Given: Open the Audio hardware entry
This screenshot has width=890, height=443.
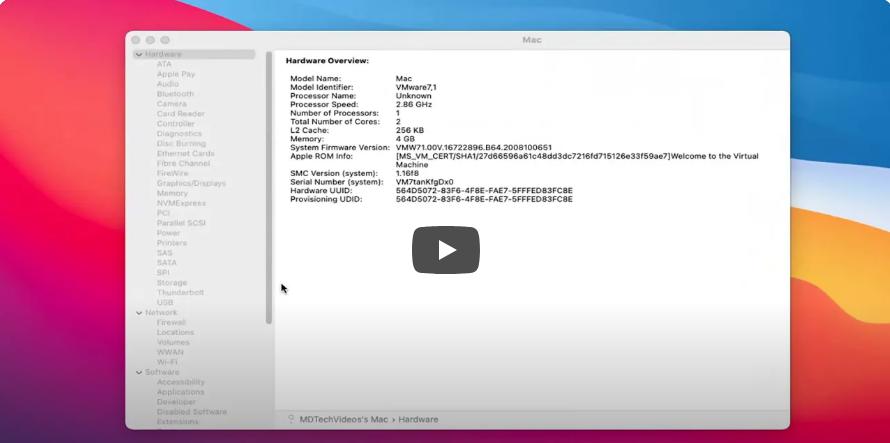Looking at the screenshot, I should click(168, 84).
